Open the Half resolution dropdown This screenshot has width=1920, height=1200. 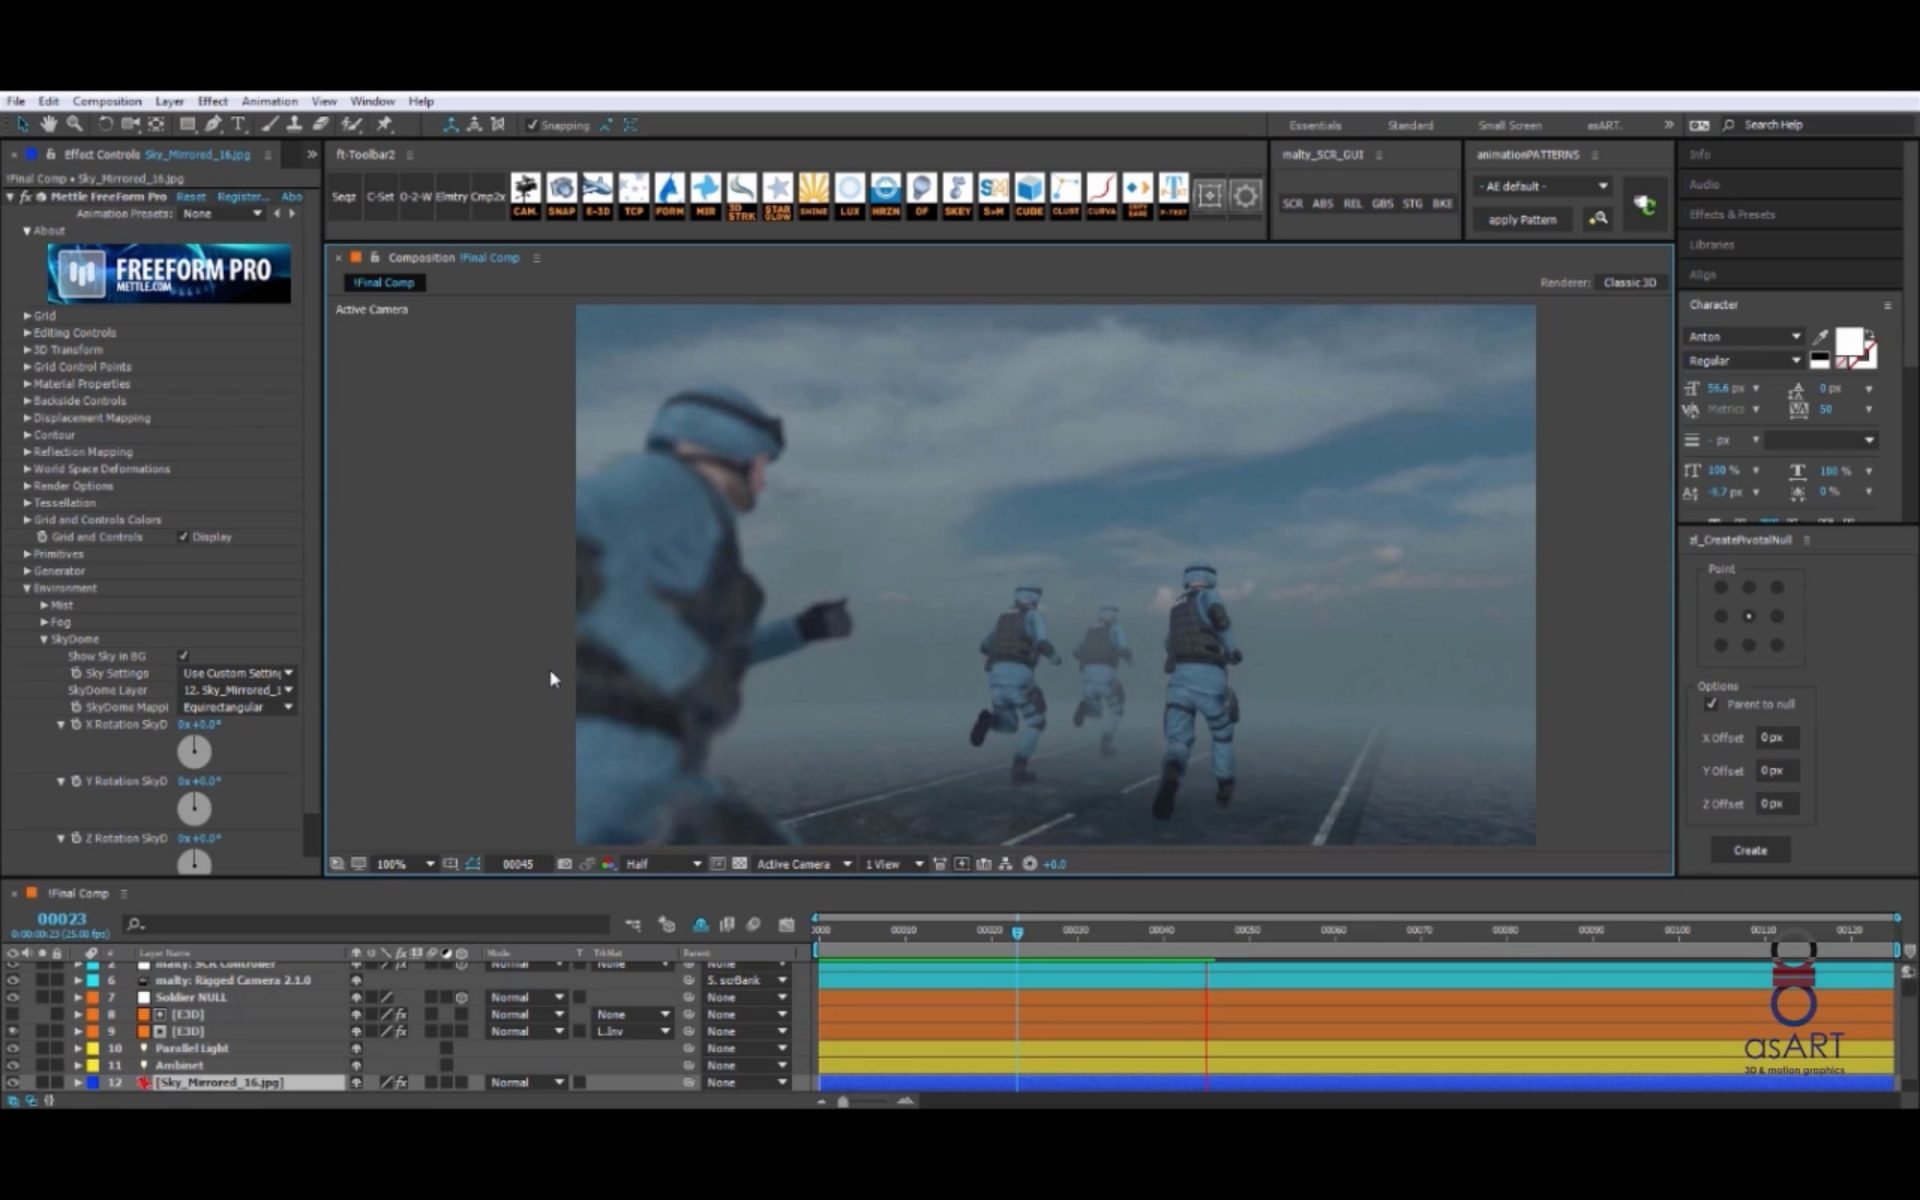(x=663, y=864)
